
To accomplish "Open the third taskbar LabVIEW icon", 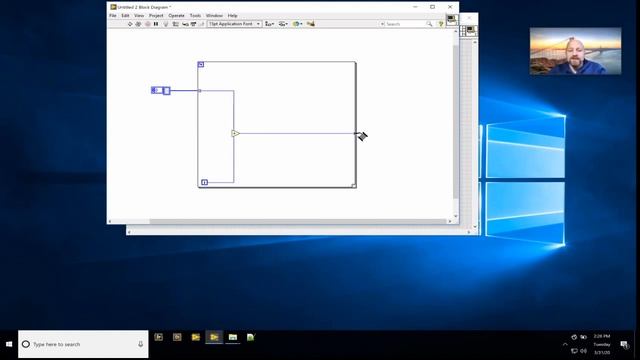I will click(196, 337).
